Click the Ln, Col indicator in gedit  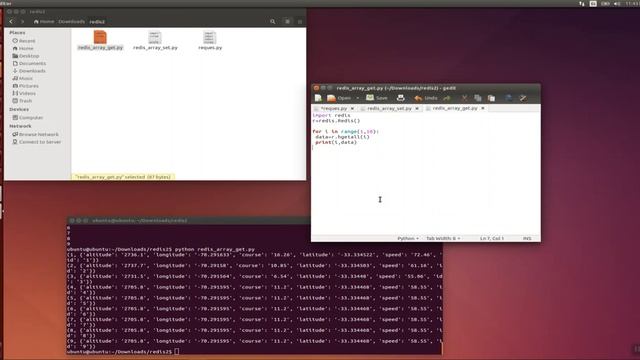[x=492, y=238]
